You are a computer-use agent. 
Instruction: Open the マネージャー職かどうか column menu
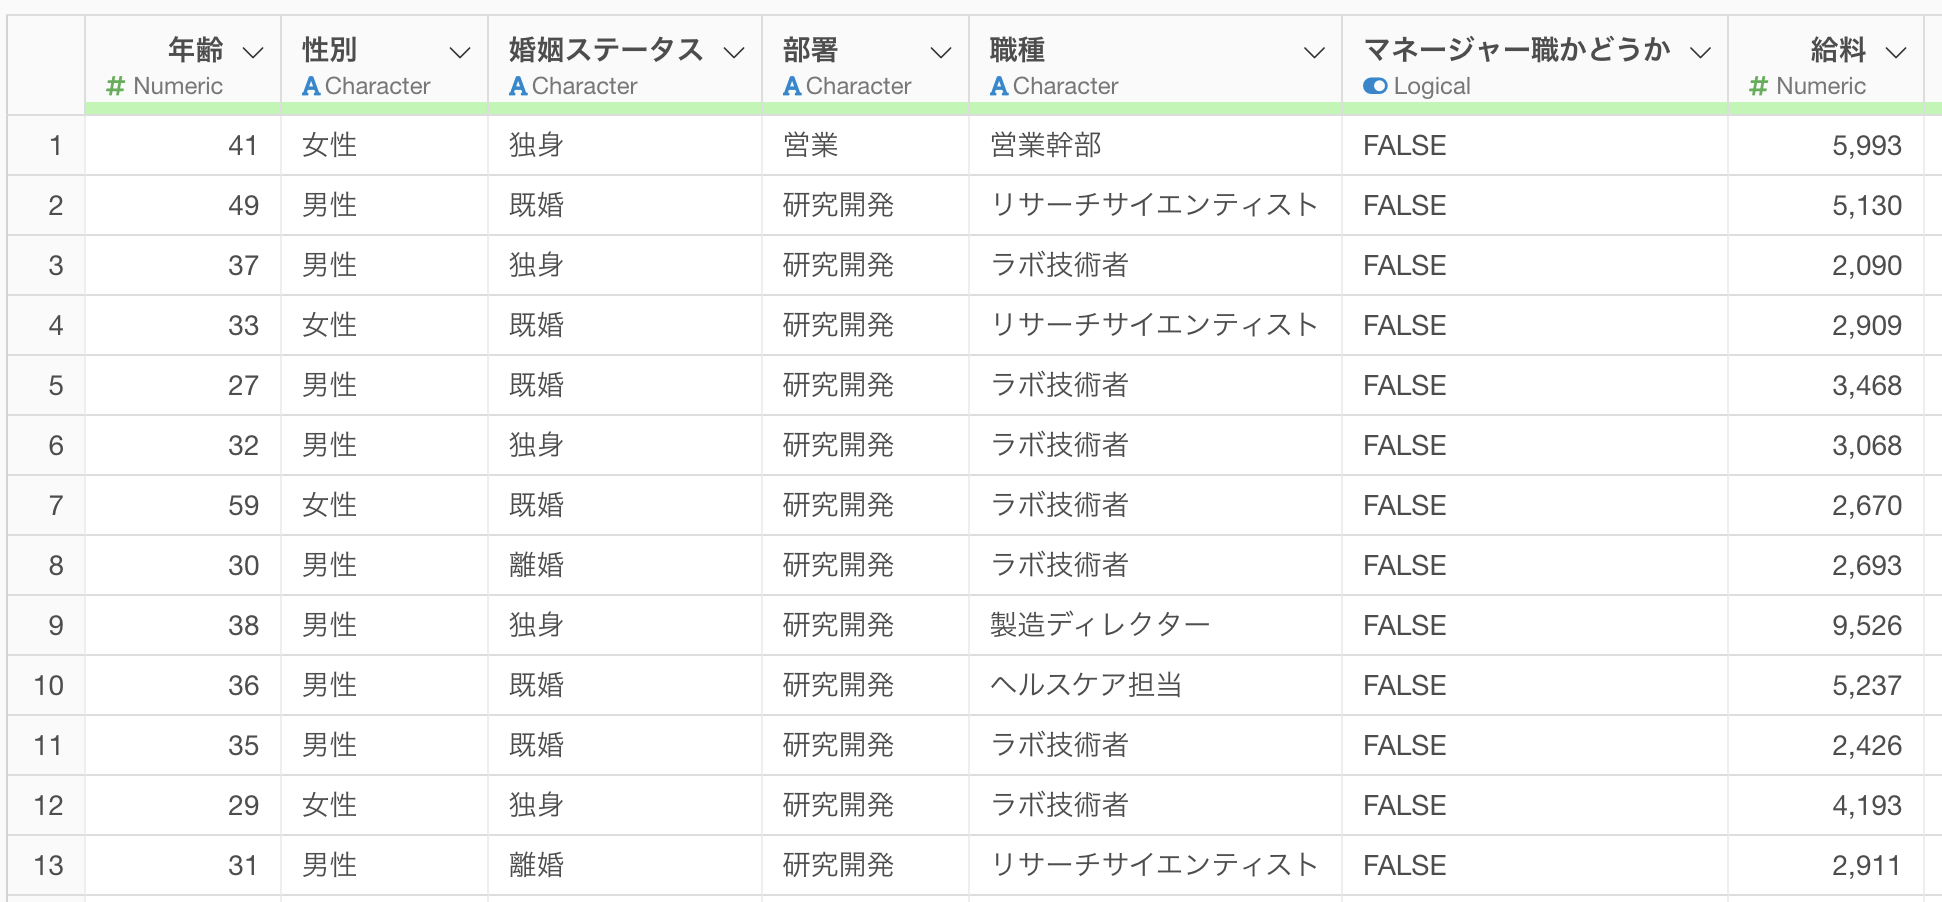coord(1700,52)
